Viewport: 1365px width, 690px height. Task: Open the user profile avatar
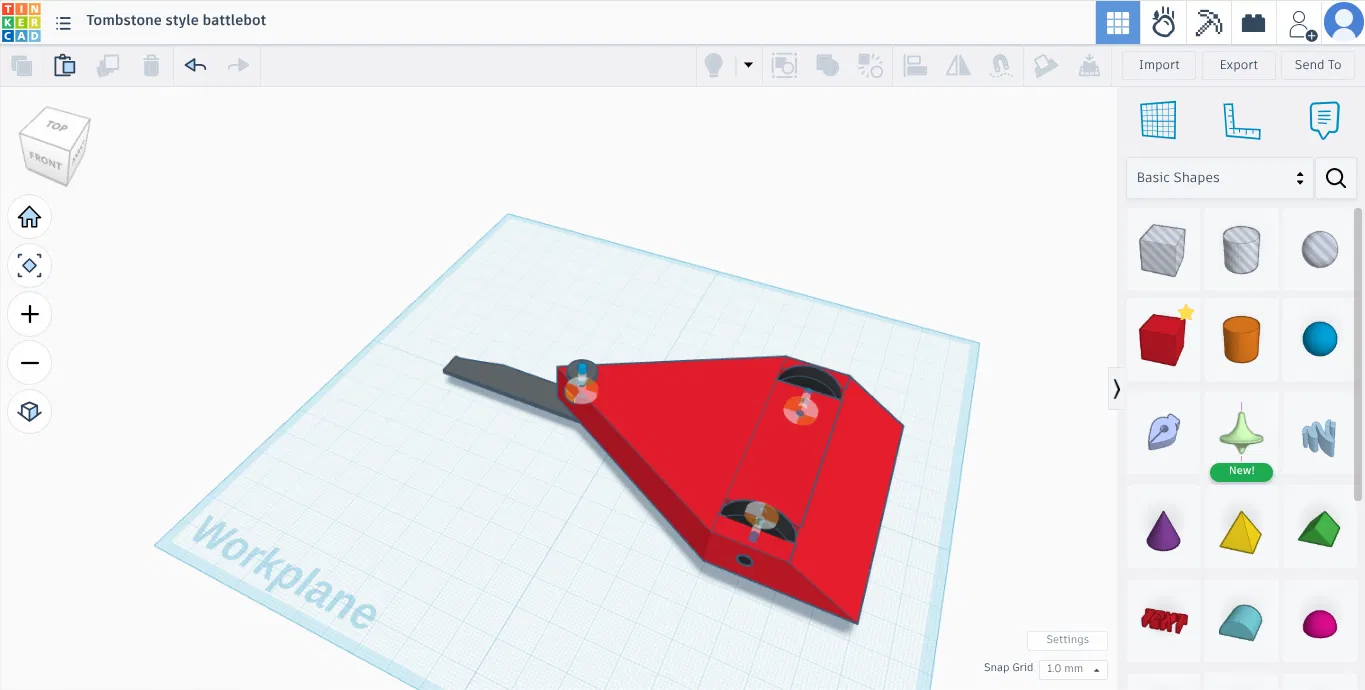(x=1343, y=22)
